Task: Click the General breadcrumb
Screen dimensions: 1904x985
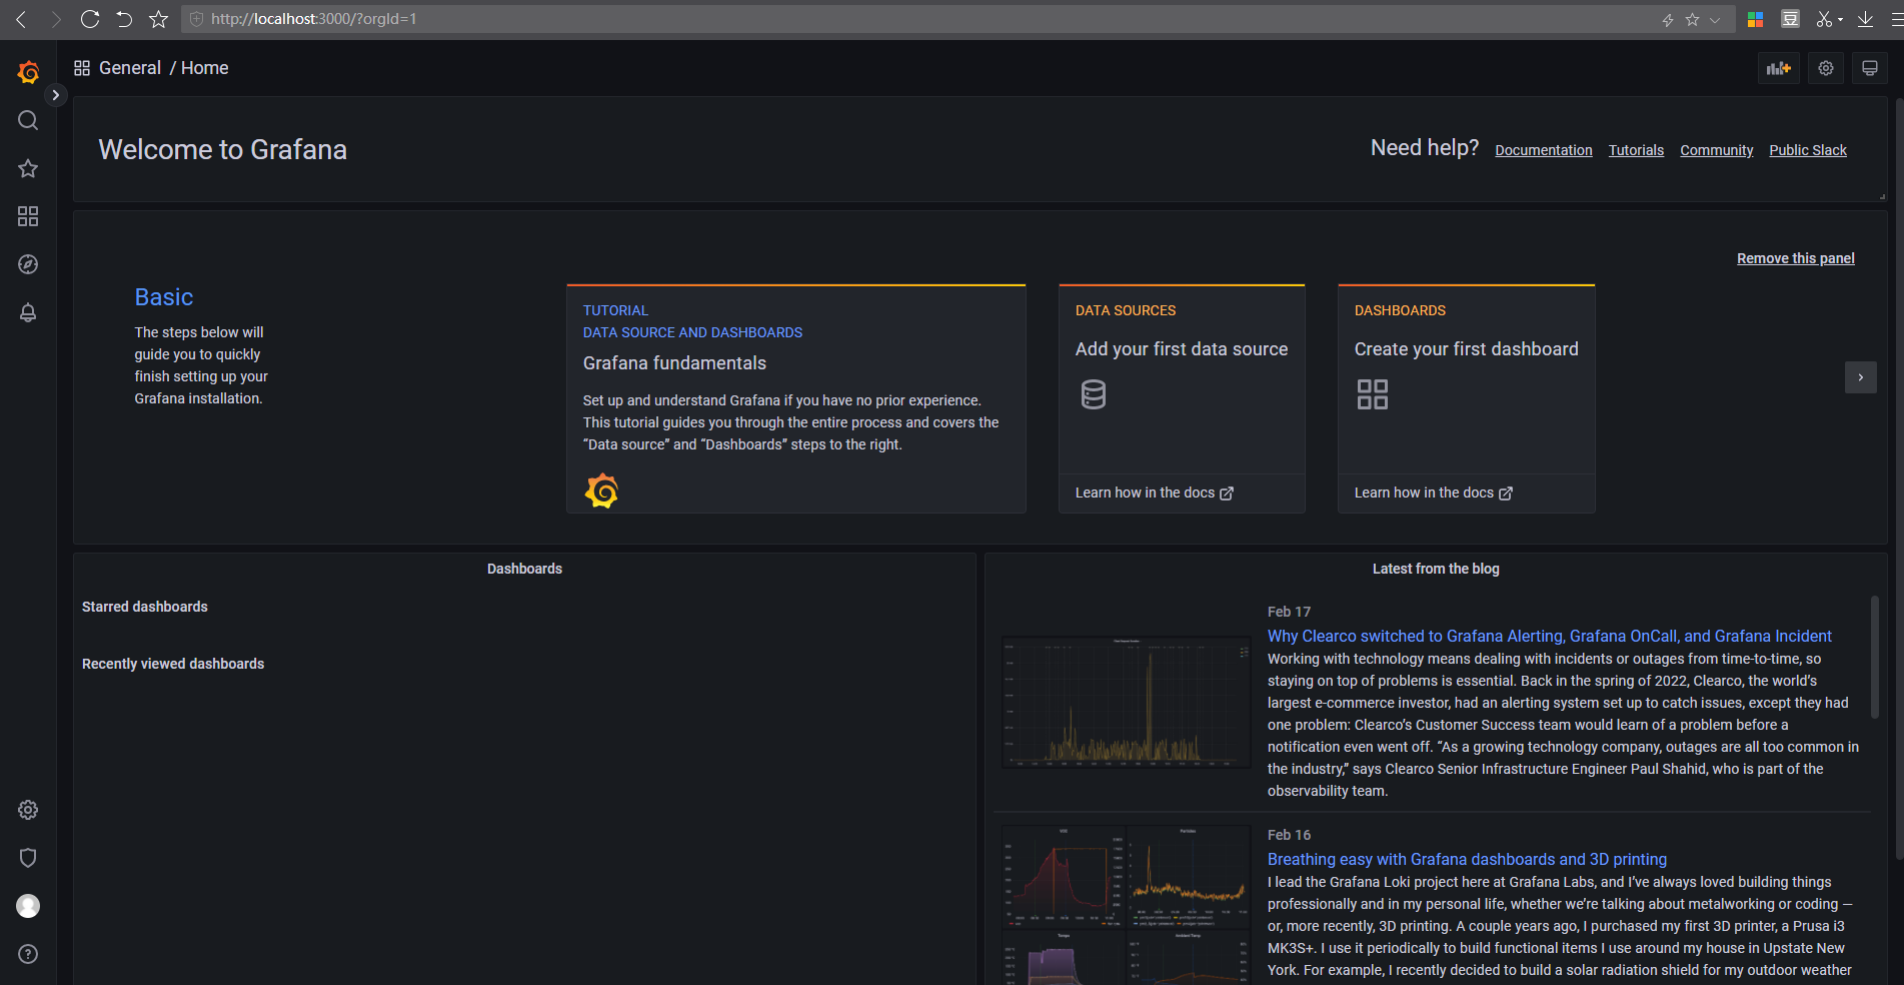Action: (130, 68)
